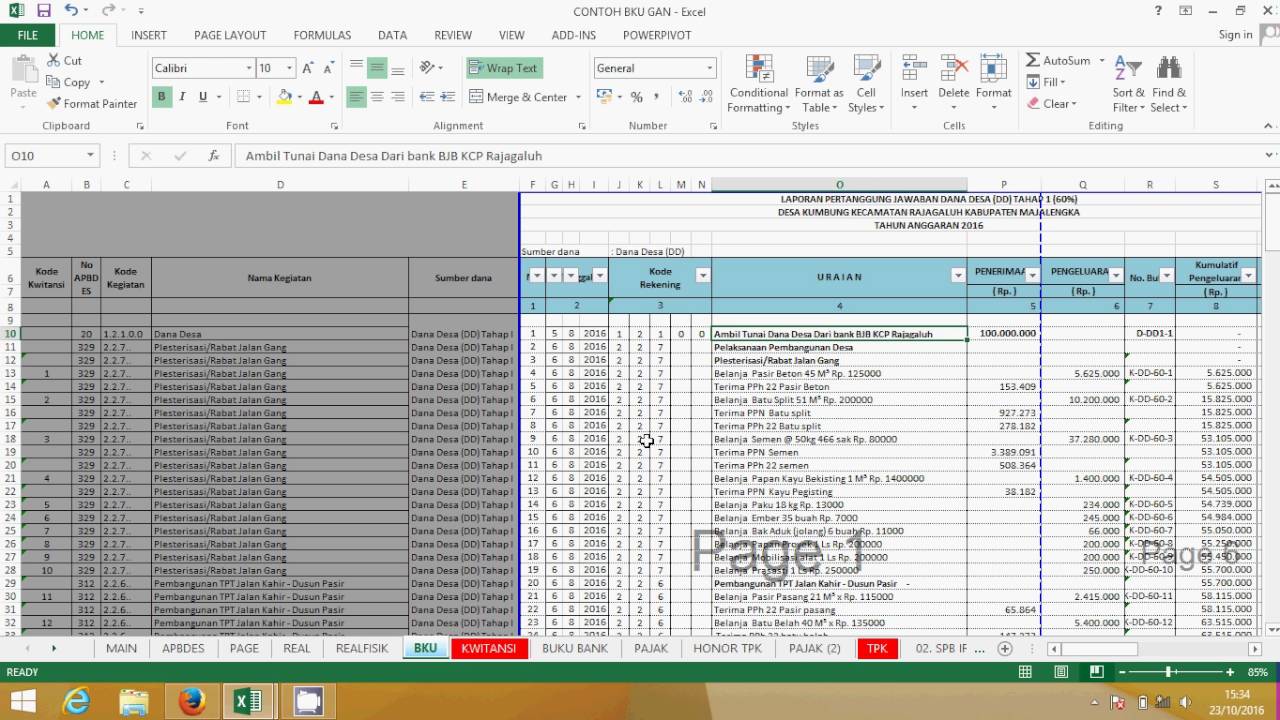This screenshot has width=1280, height=720.
Task: Open Sort & Filter options
Action: tap(1128, 84)
